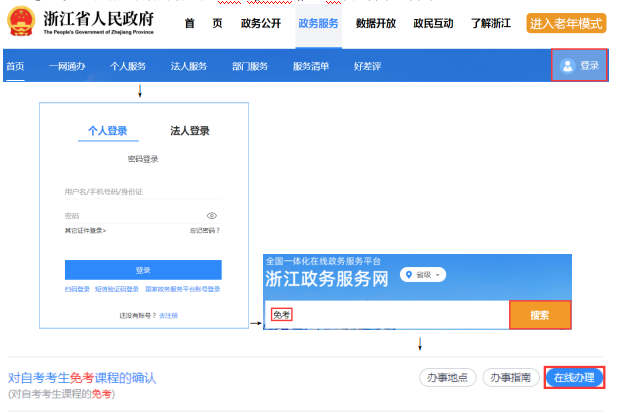
Task: Toggle password visibility eye icon
Action: (212, 216)
